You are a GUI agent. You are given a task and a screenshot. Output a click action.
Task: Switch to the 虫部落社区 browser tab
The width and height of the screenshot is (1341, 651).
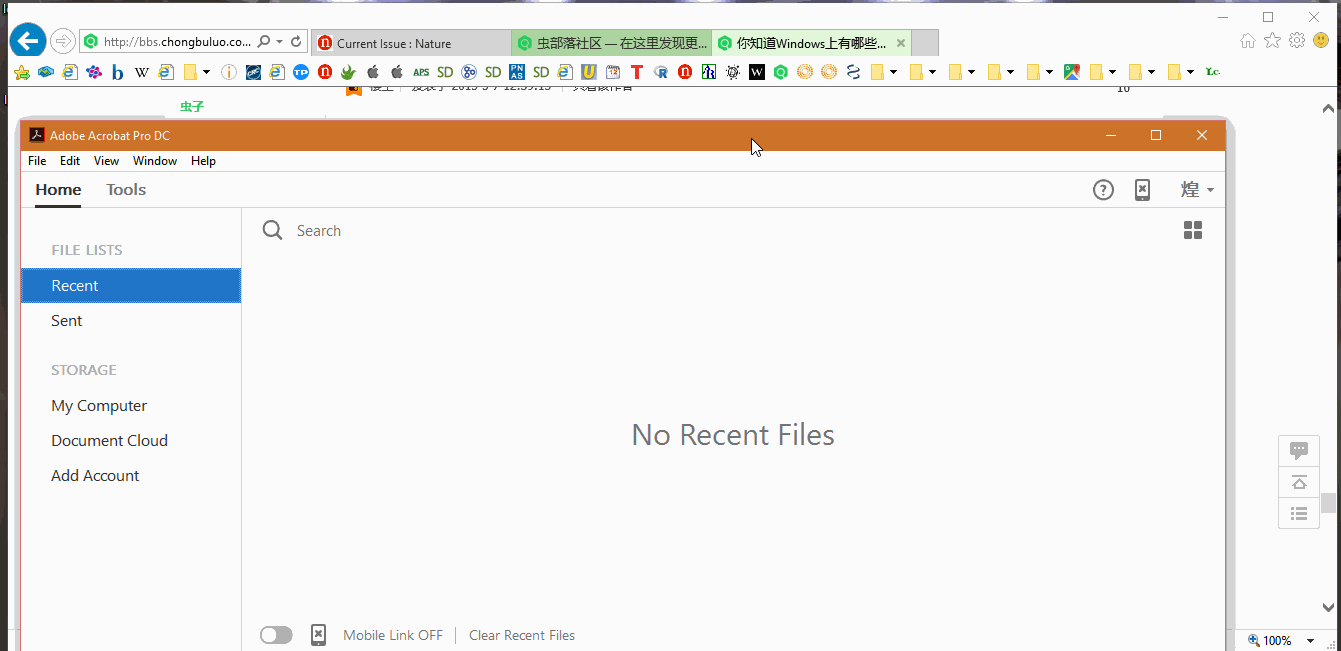[611, 43]
